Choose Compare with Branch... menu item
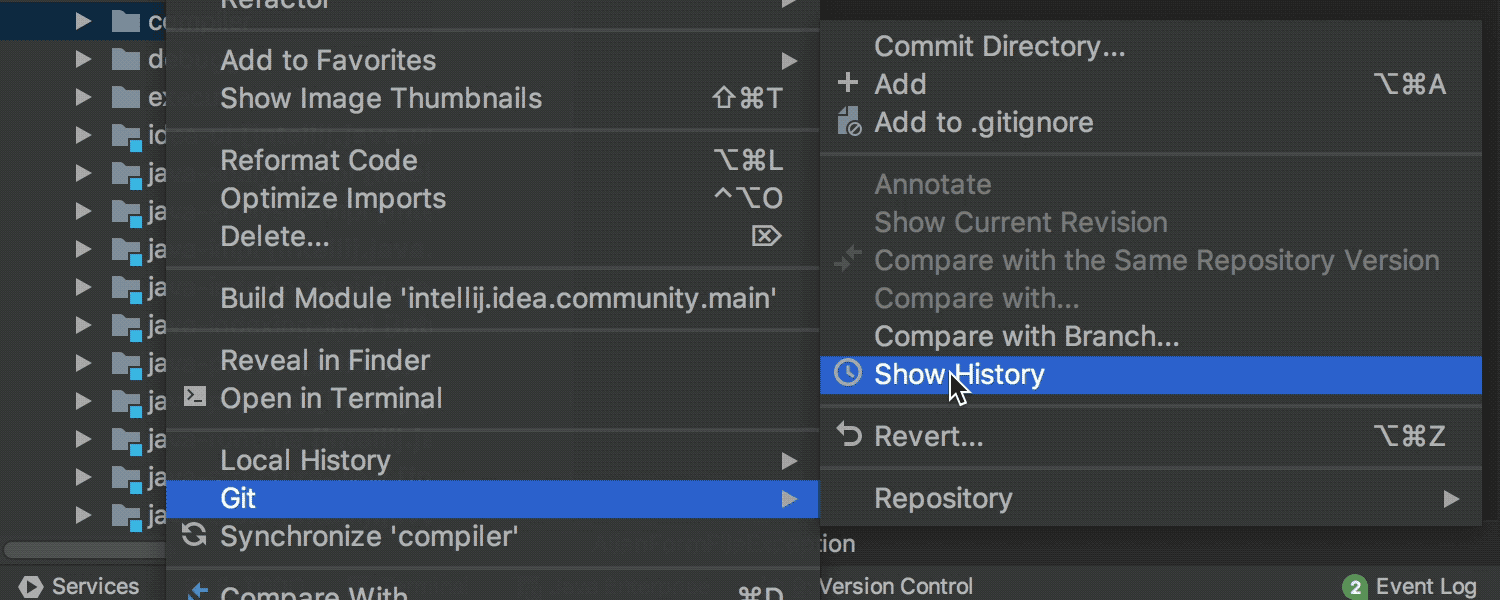Image resolution: width=1500 pixels, height=600 pixels. pos(1026,336)
